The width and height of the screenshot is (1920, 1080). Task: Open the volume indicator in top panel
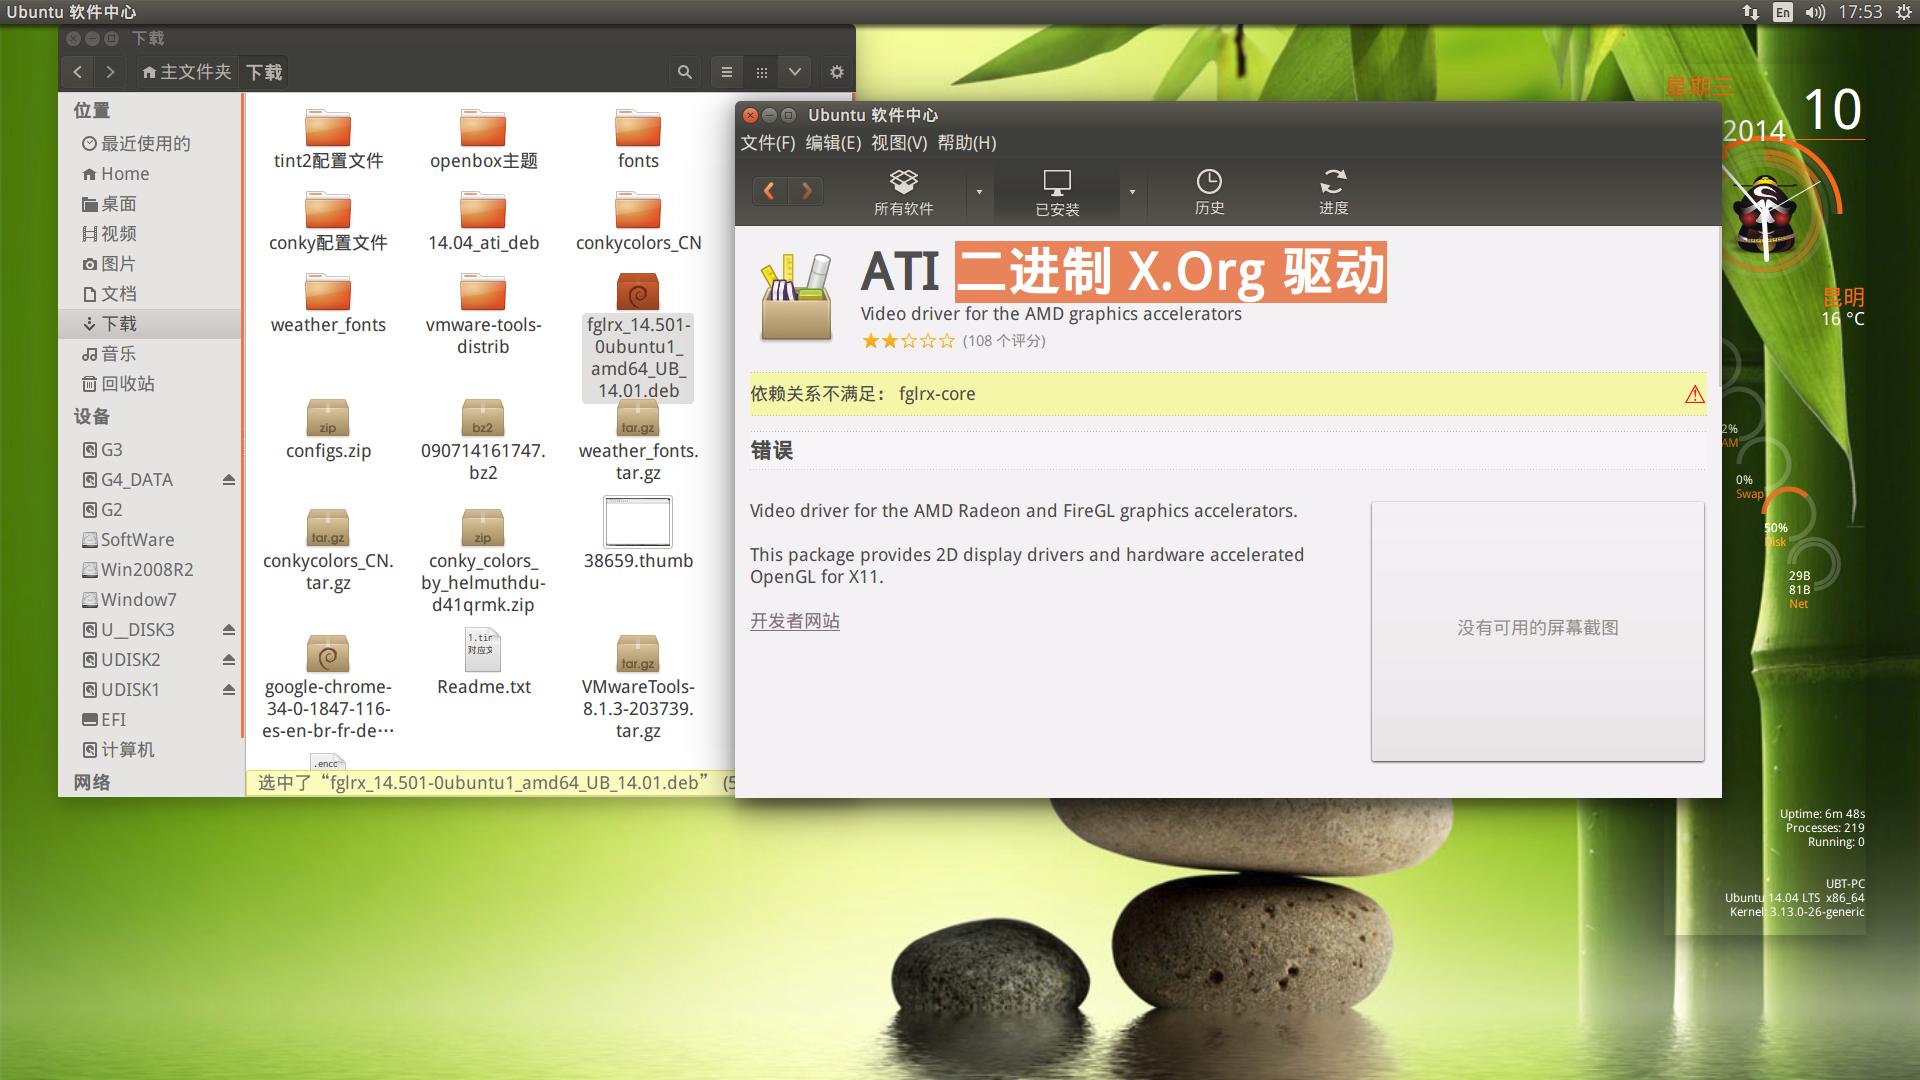point(1815,12)
